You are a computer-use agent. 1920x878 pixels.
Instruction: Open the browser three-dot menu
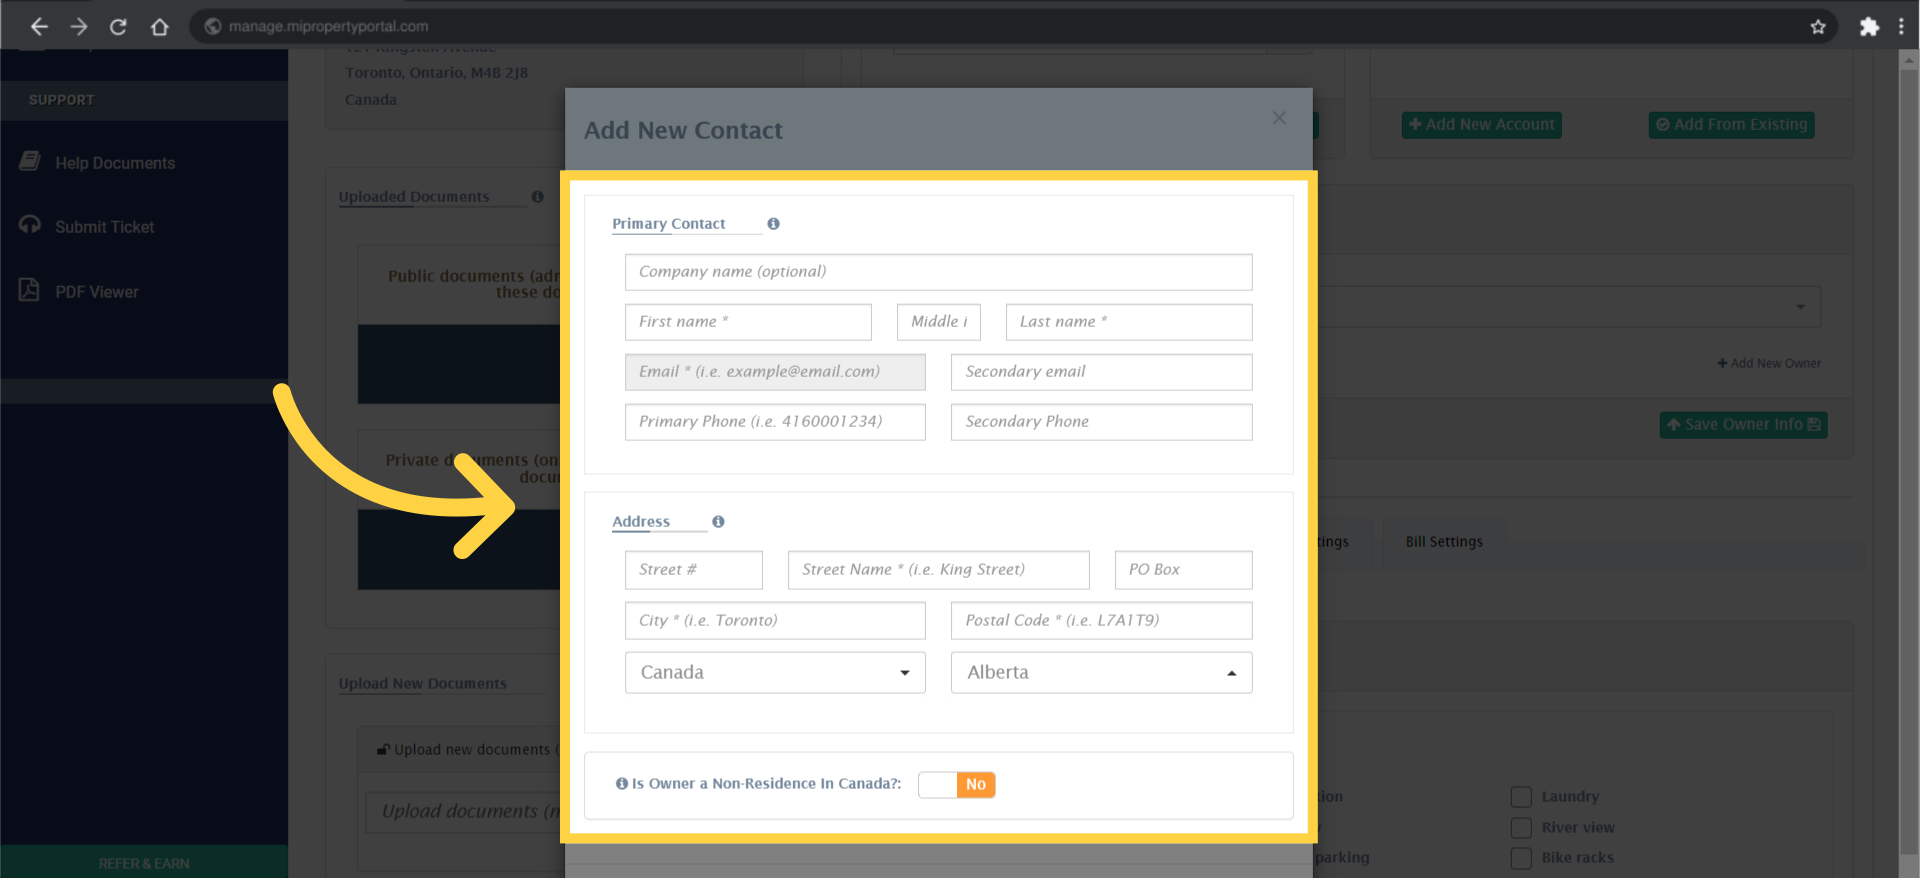1901,27
